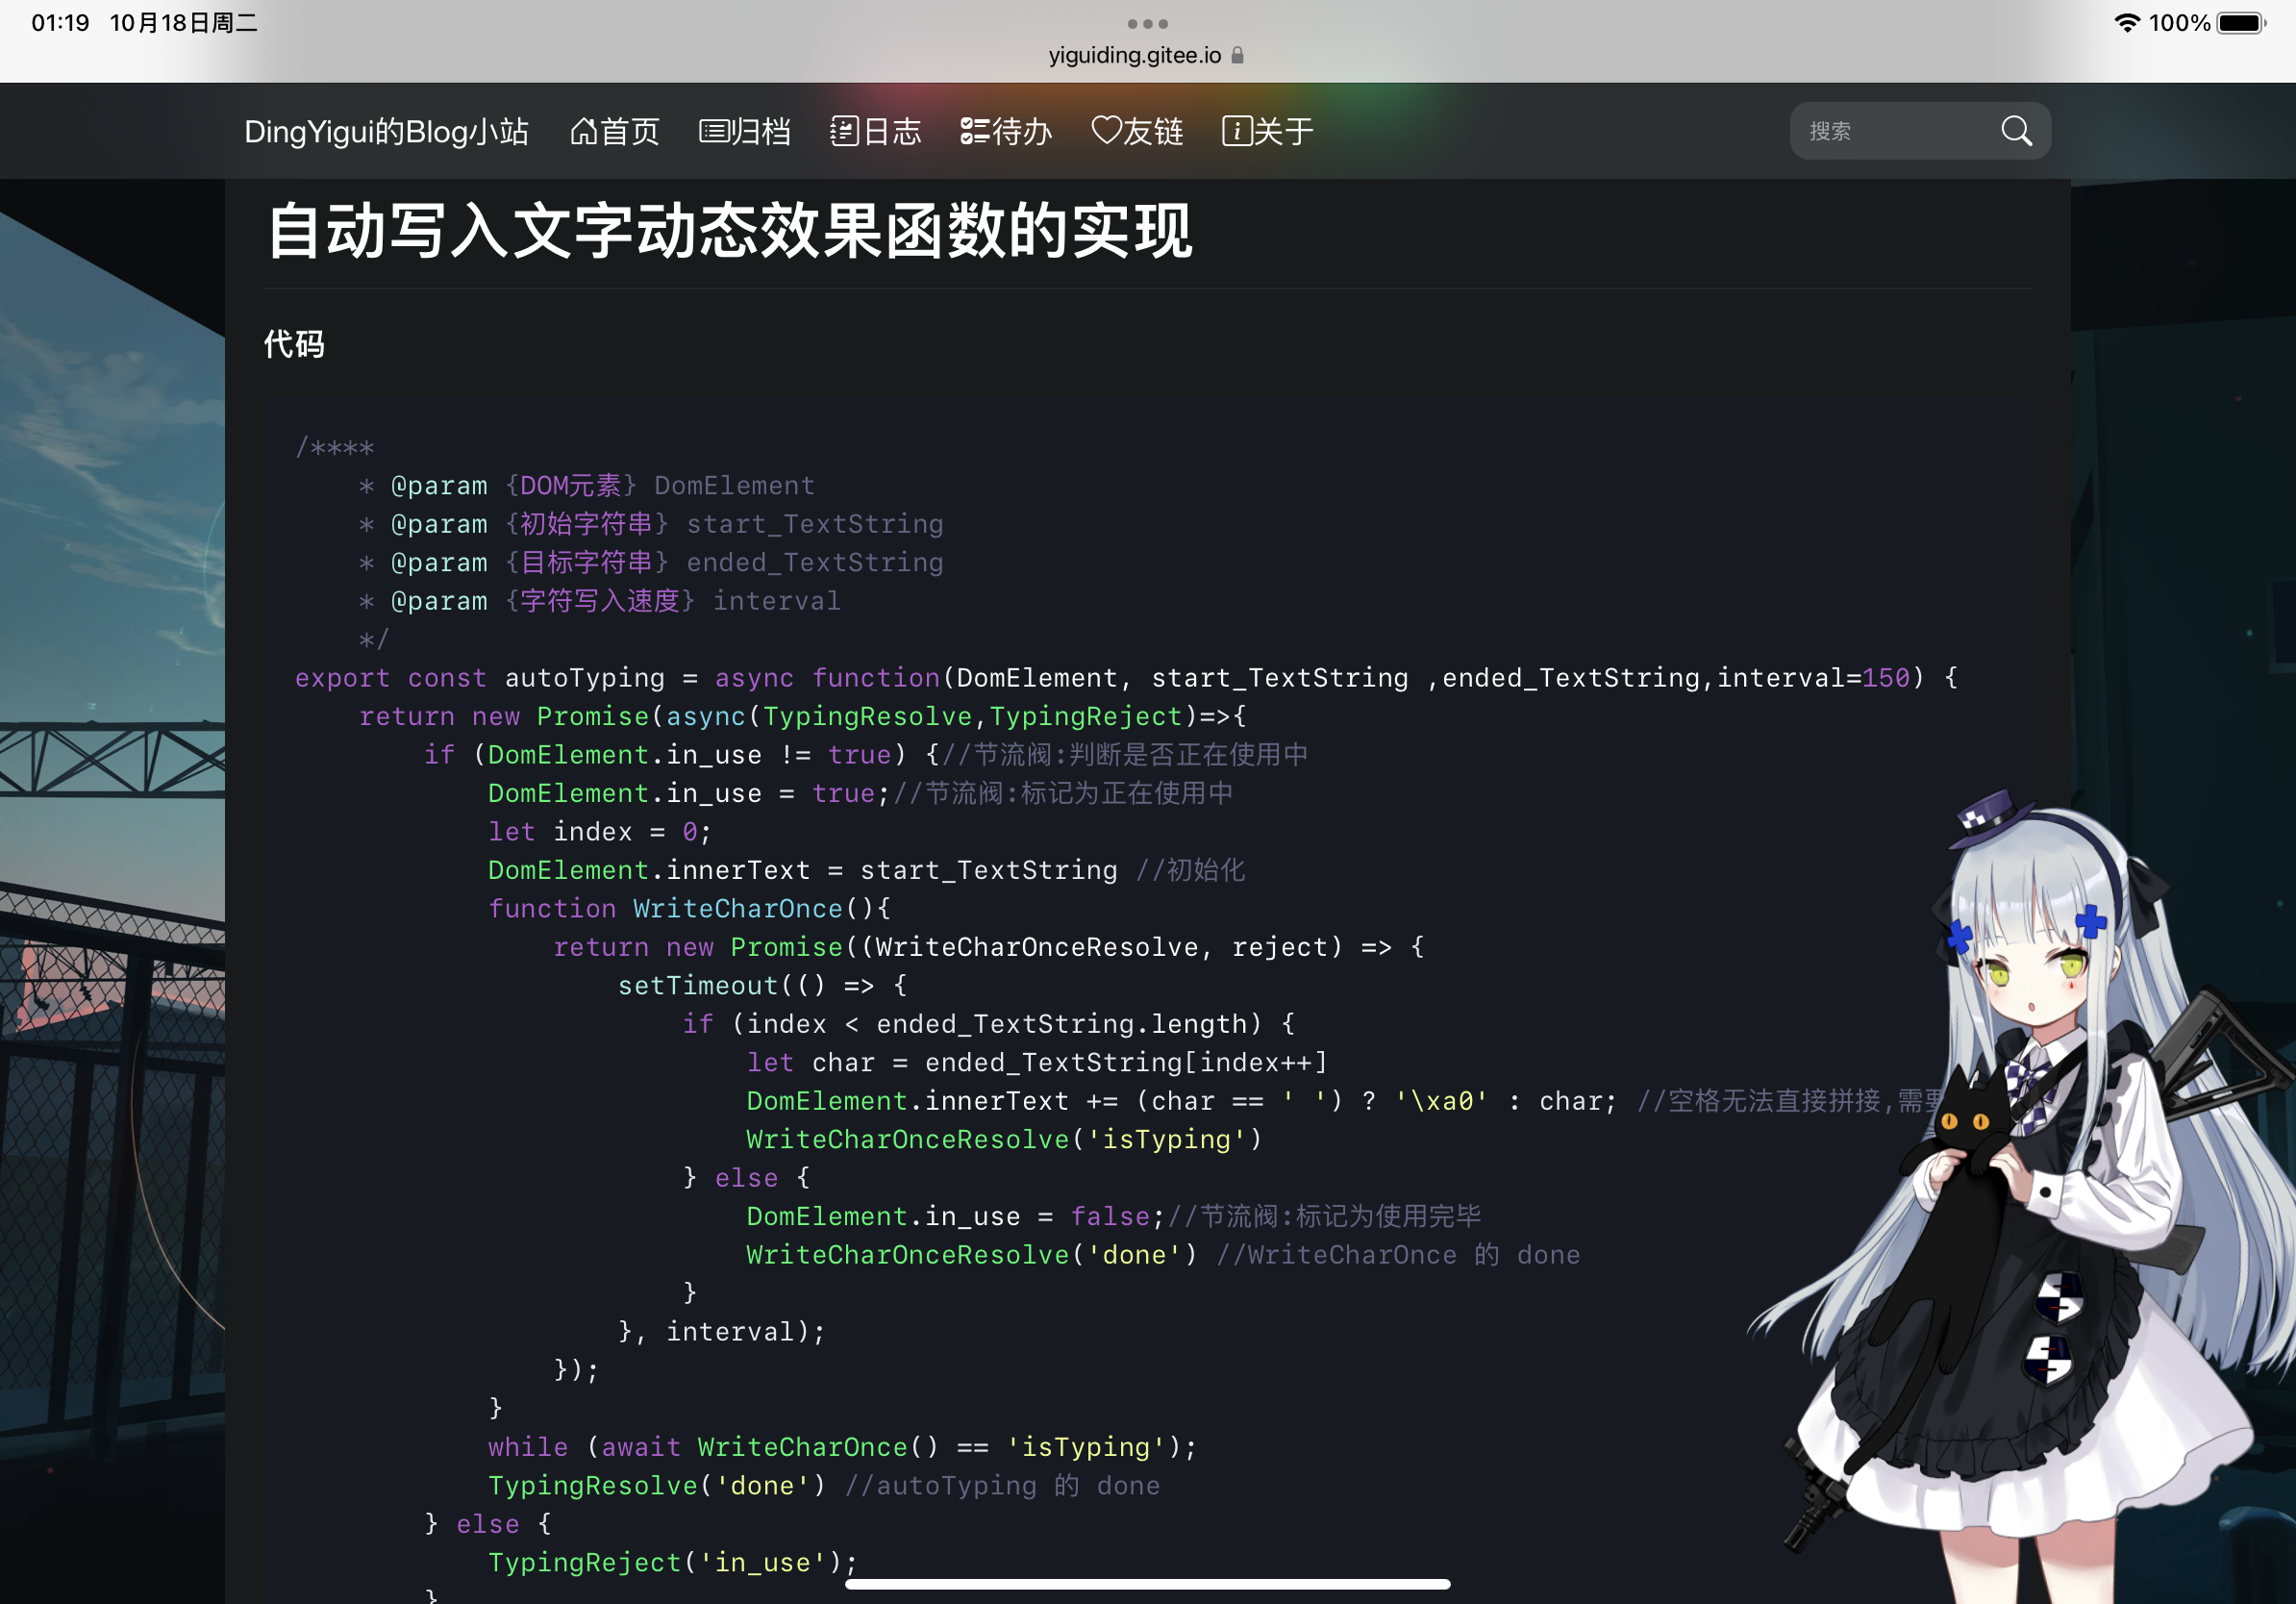2296x1604 pixels.
Task: Tap the clock time in status bar
Action: (x=60, y=23)
